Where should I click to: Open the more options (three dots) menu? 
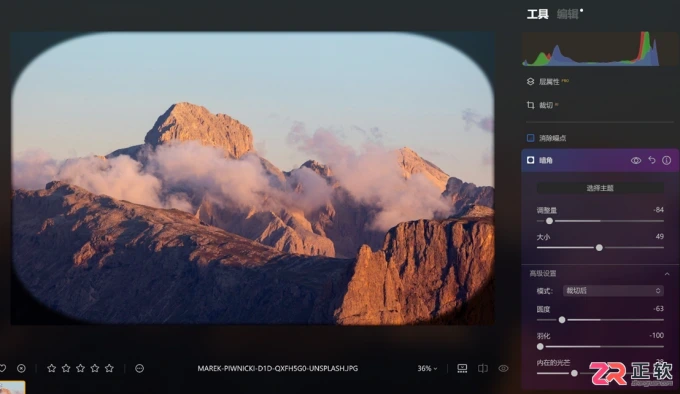tap(139, 368)
